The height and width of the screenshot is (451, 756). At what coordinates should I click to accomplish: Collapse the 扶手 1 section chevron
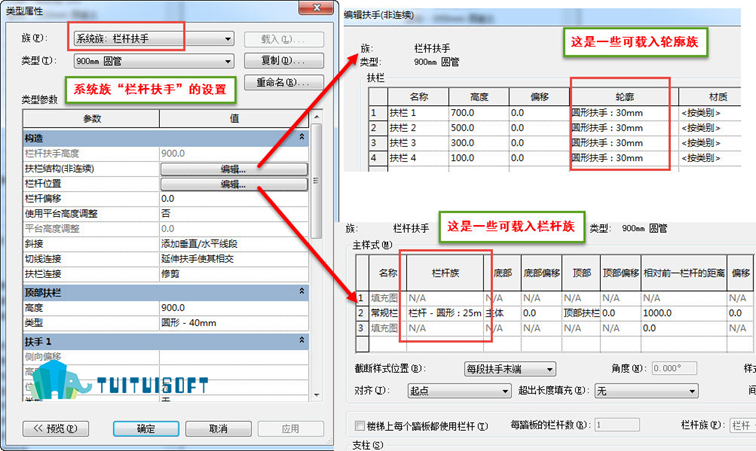click(302, 341)
